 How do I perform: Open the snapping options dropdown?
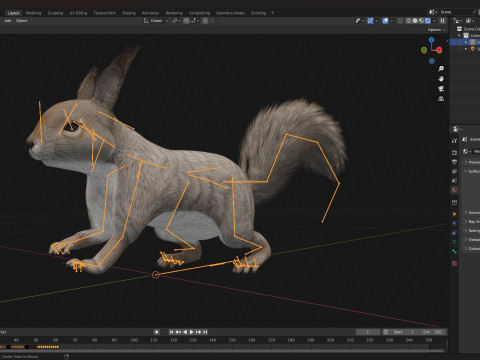(195, 21)
